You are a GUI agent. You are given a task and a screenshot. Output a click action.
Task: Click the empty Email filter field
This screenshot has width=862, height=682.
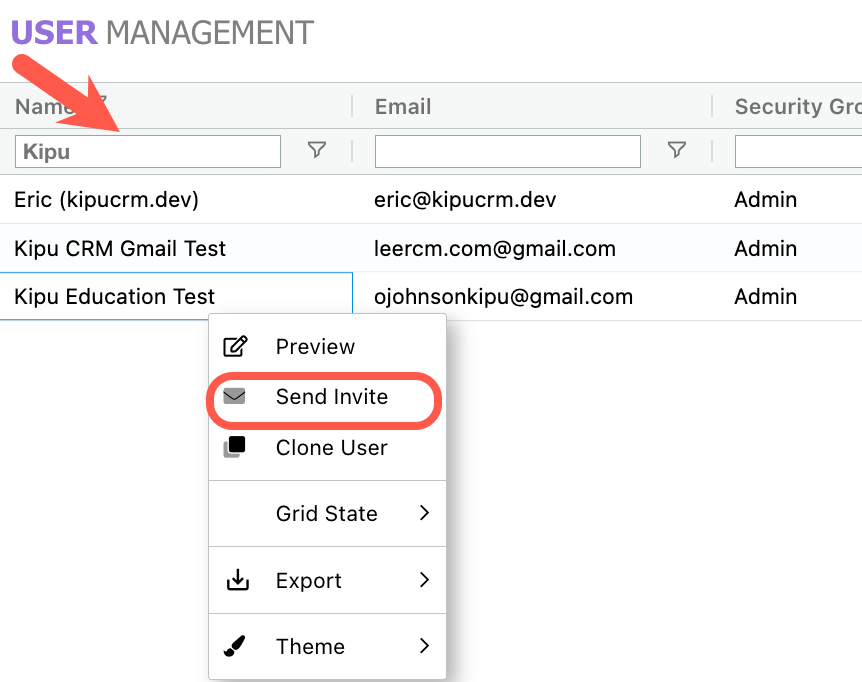point(507,150)
